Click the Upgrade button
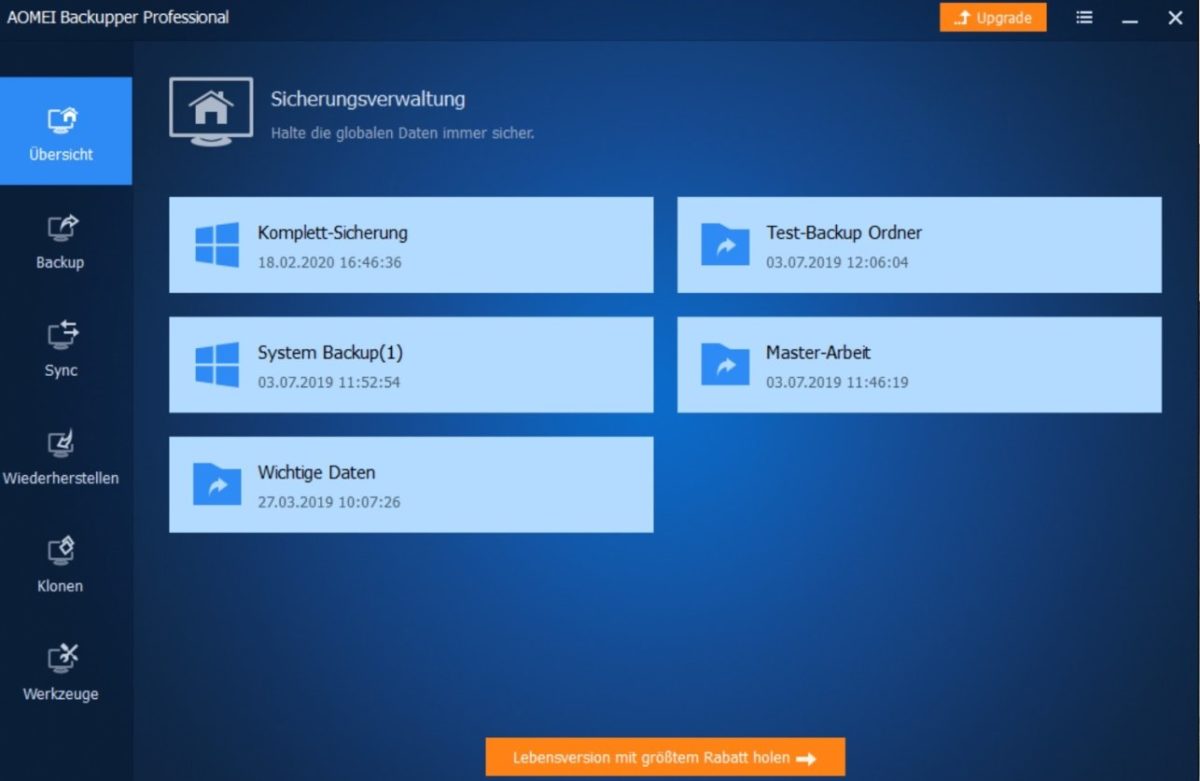 pos(993,17)
